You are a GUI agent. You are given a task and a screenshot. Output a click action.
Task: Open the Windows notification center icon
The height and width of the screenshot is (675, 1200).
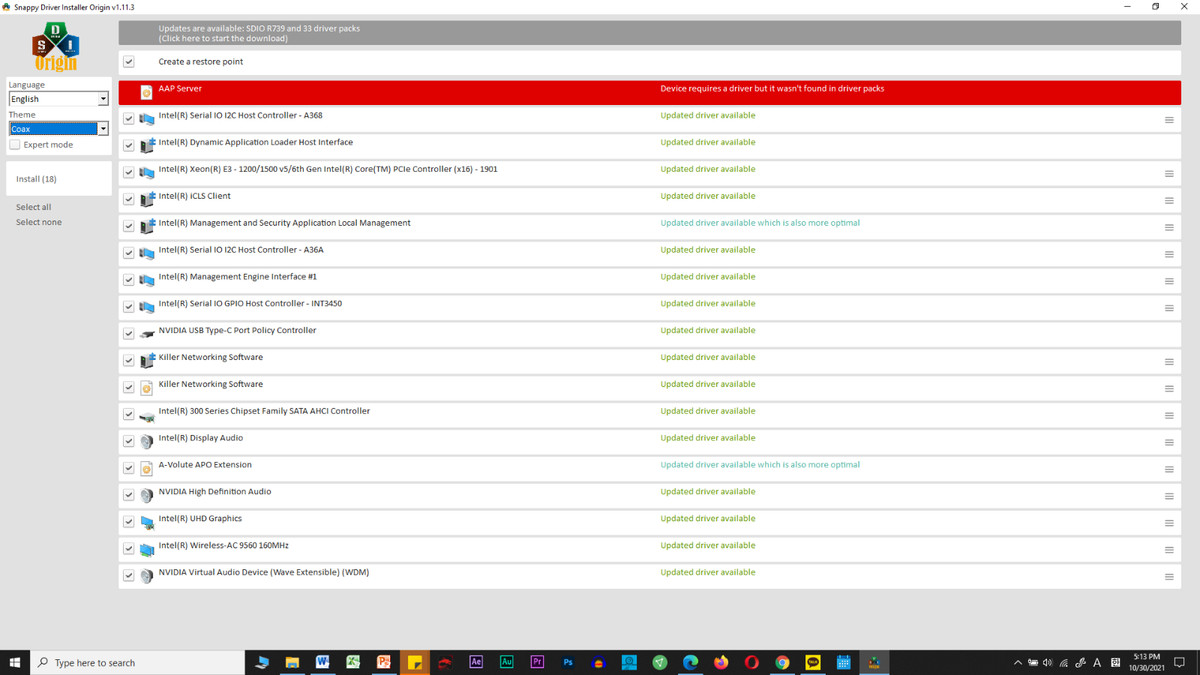(1180, 662)
